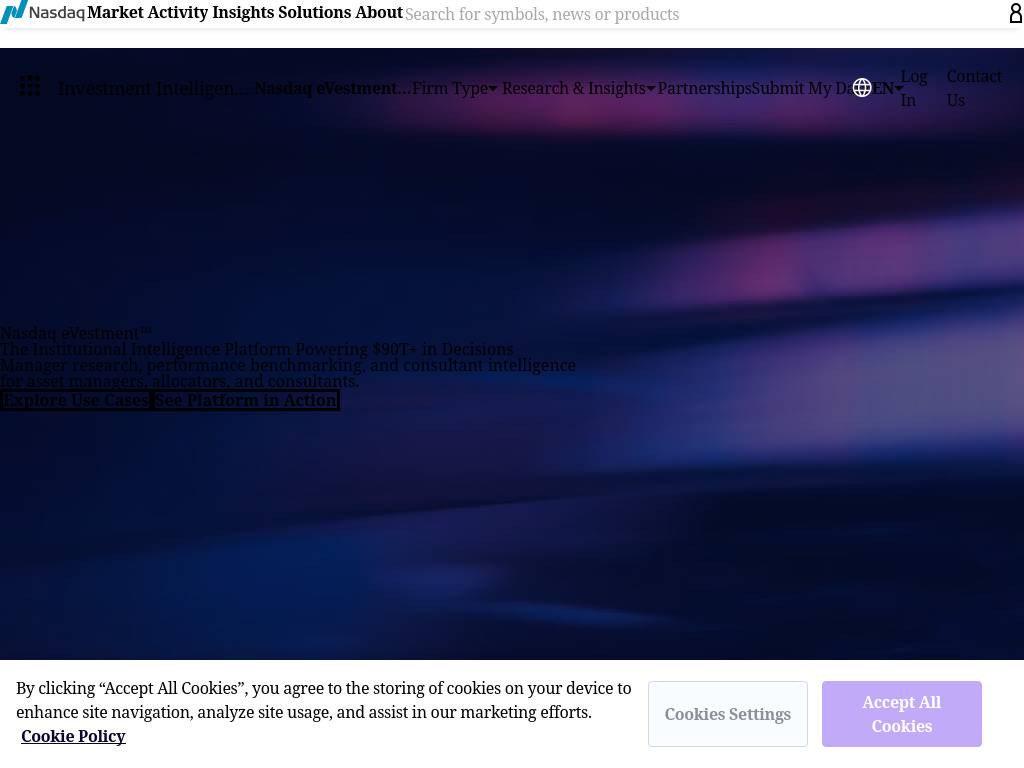Screen dimensions: 1024x768
Task: Open Nasdaq eVestment nav link
Action: tap(332, 88)
